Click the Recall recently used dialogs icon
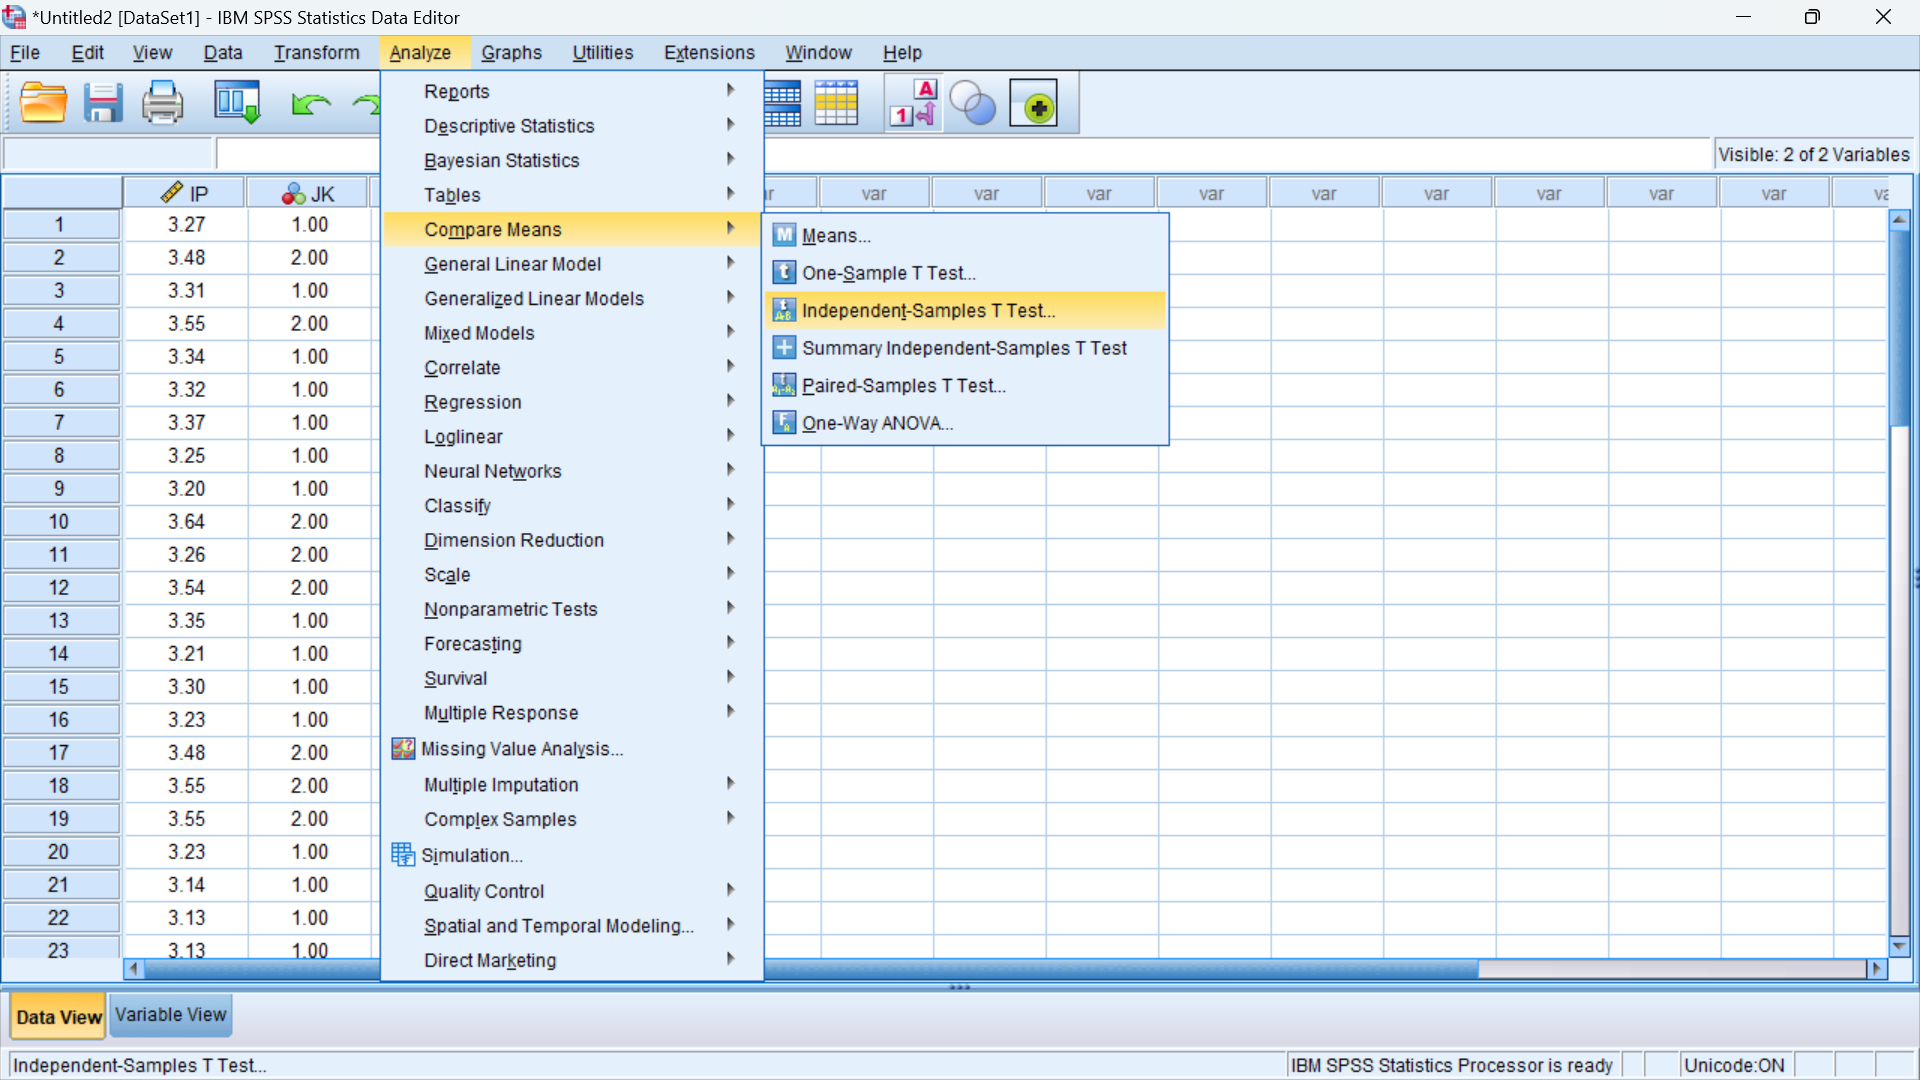The height and width of the screenshot is (1080, 1920). [238, 103]
